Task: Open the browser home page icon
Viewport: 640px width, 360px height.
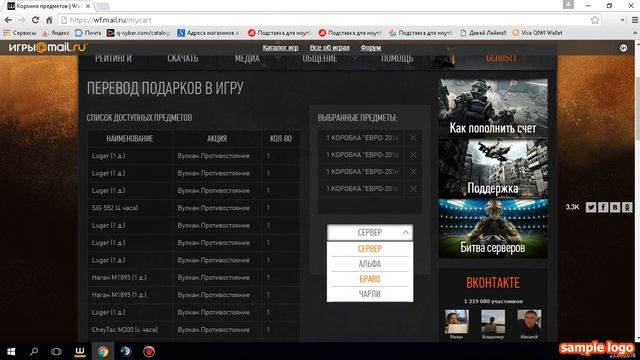Action: click(x=49, y=20)
